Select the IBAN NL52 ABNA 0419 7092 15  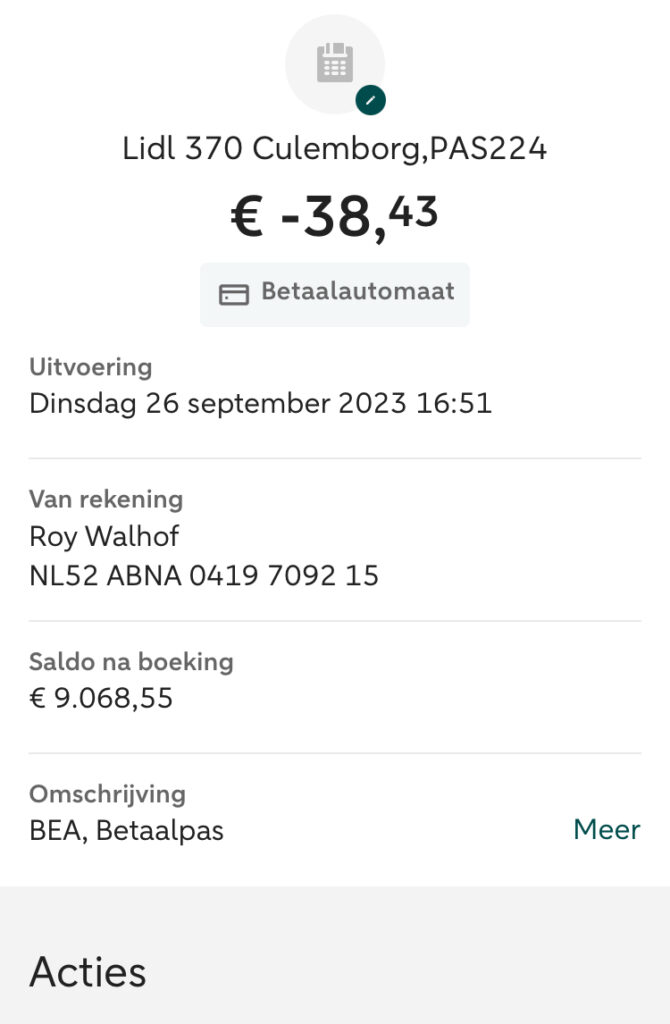click(204, 576)
